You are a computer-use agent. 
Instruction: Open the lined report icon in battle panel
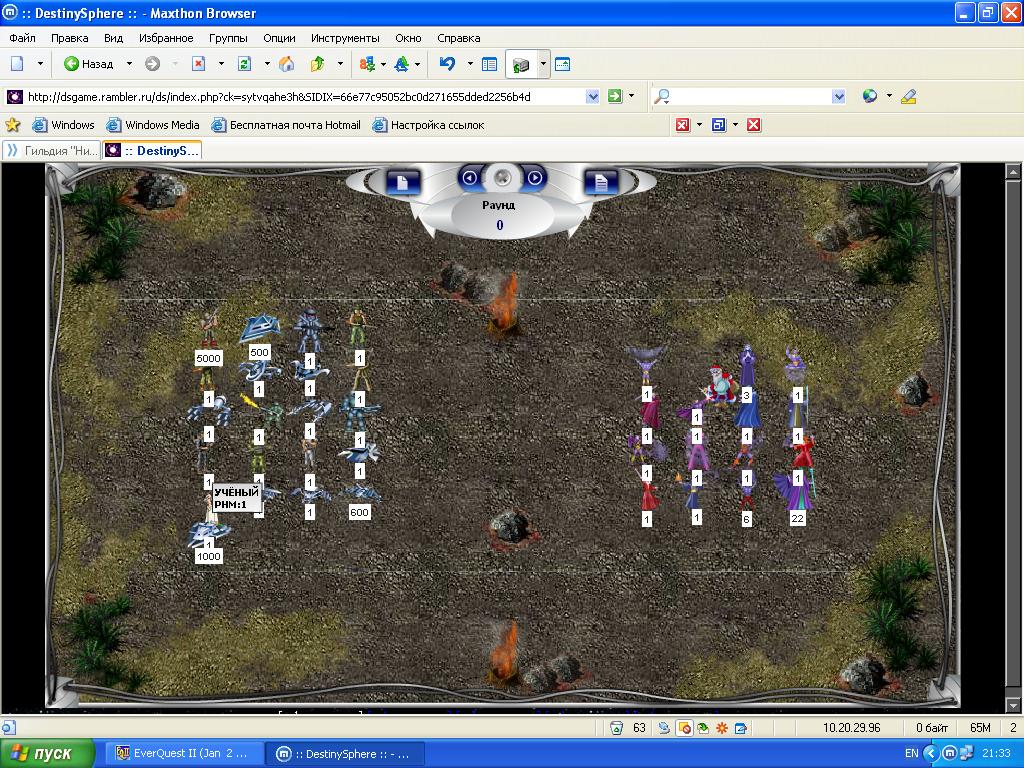coord(601,182)
